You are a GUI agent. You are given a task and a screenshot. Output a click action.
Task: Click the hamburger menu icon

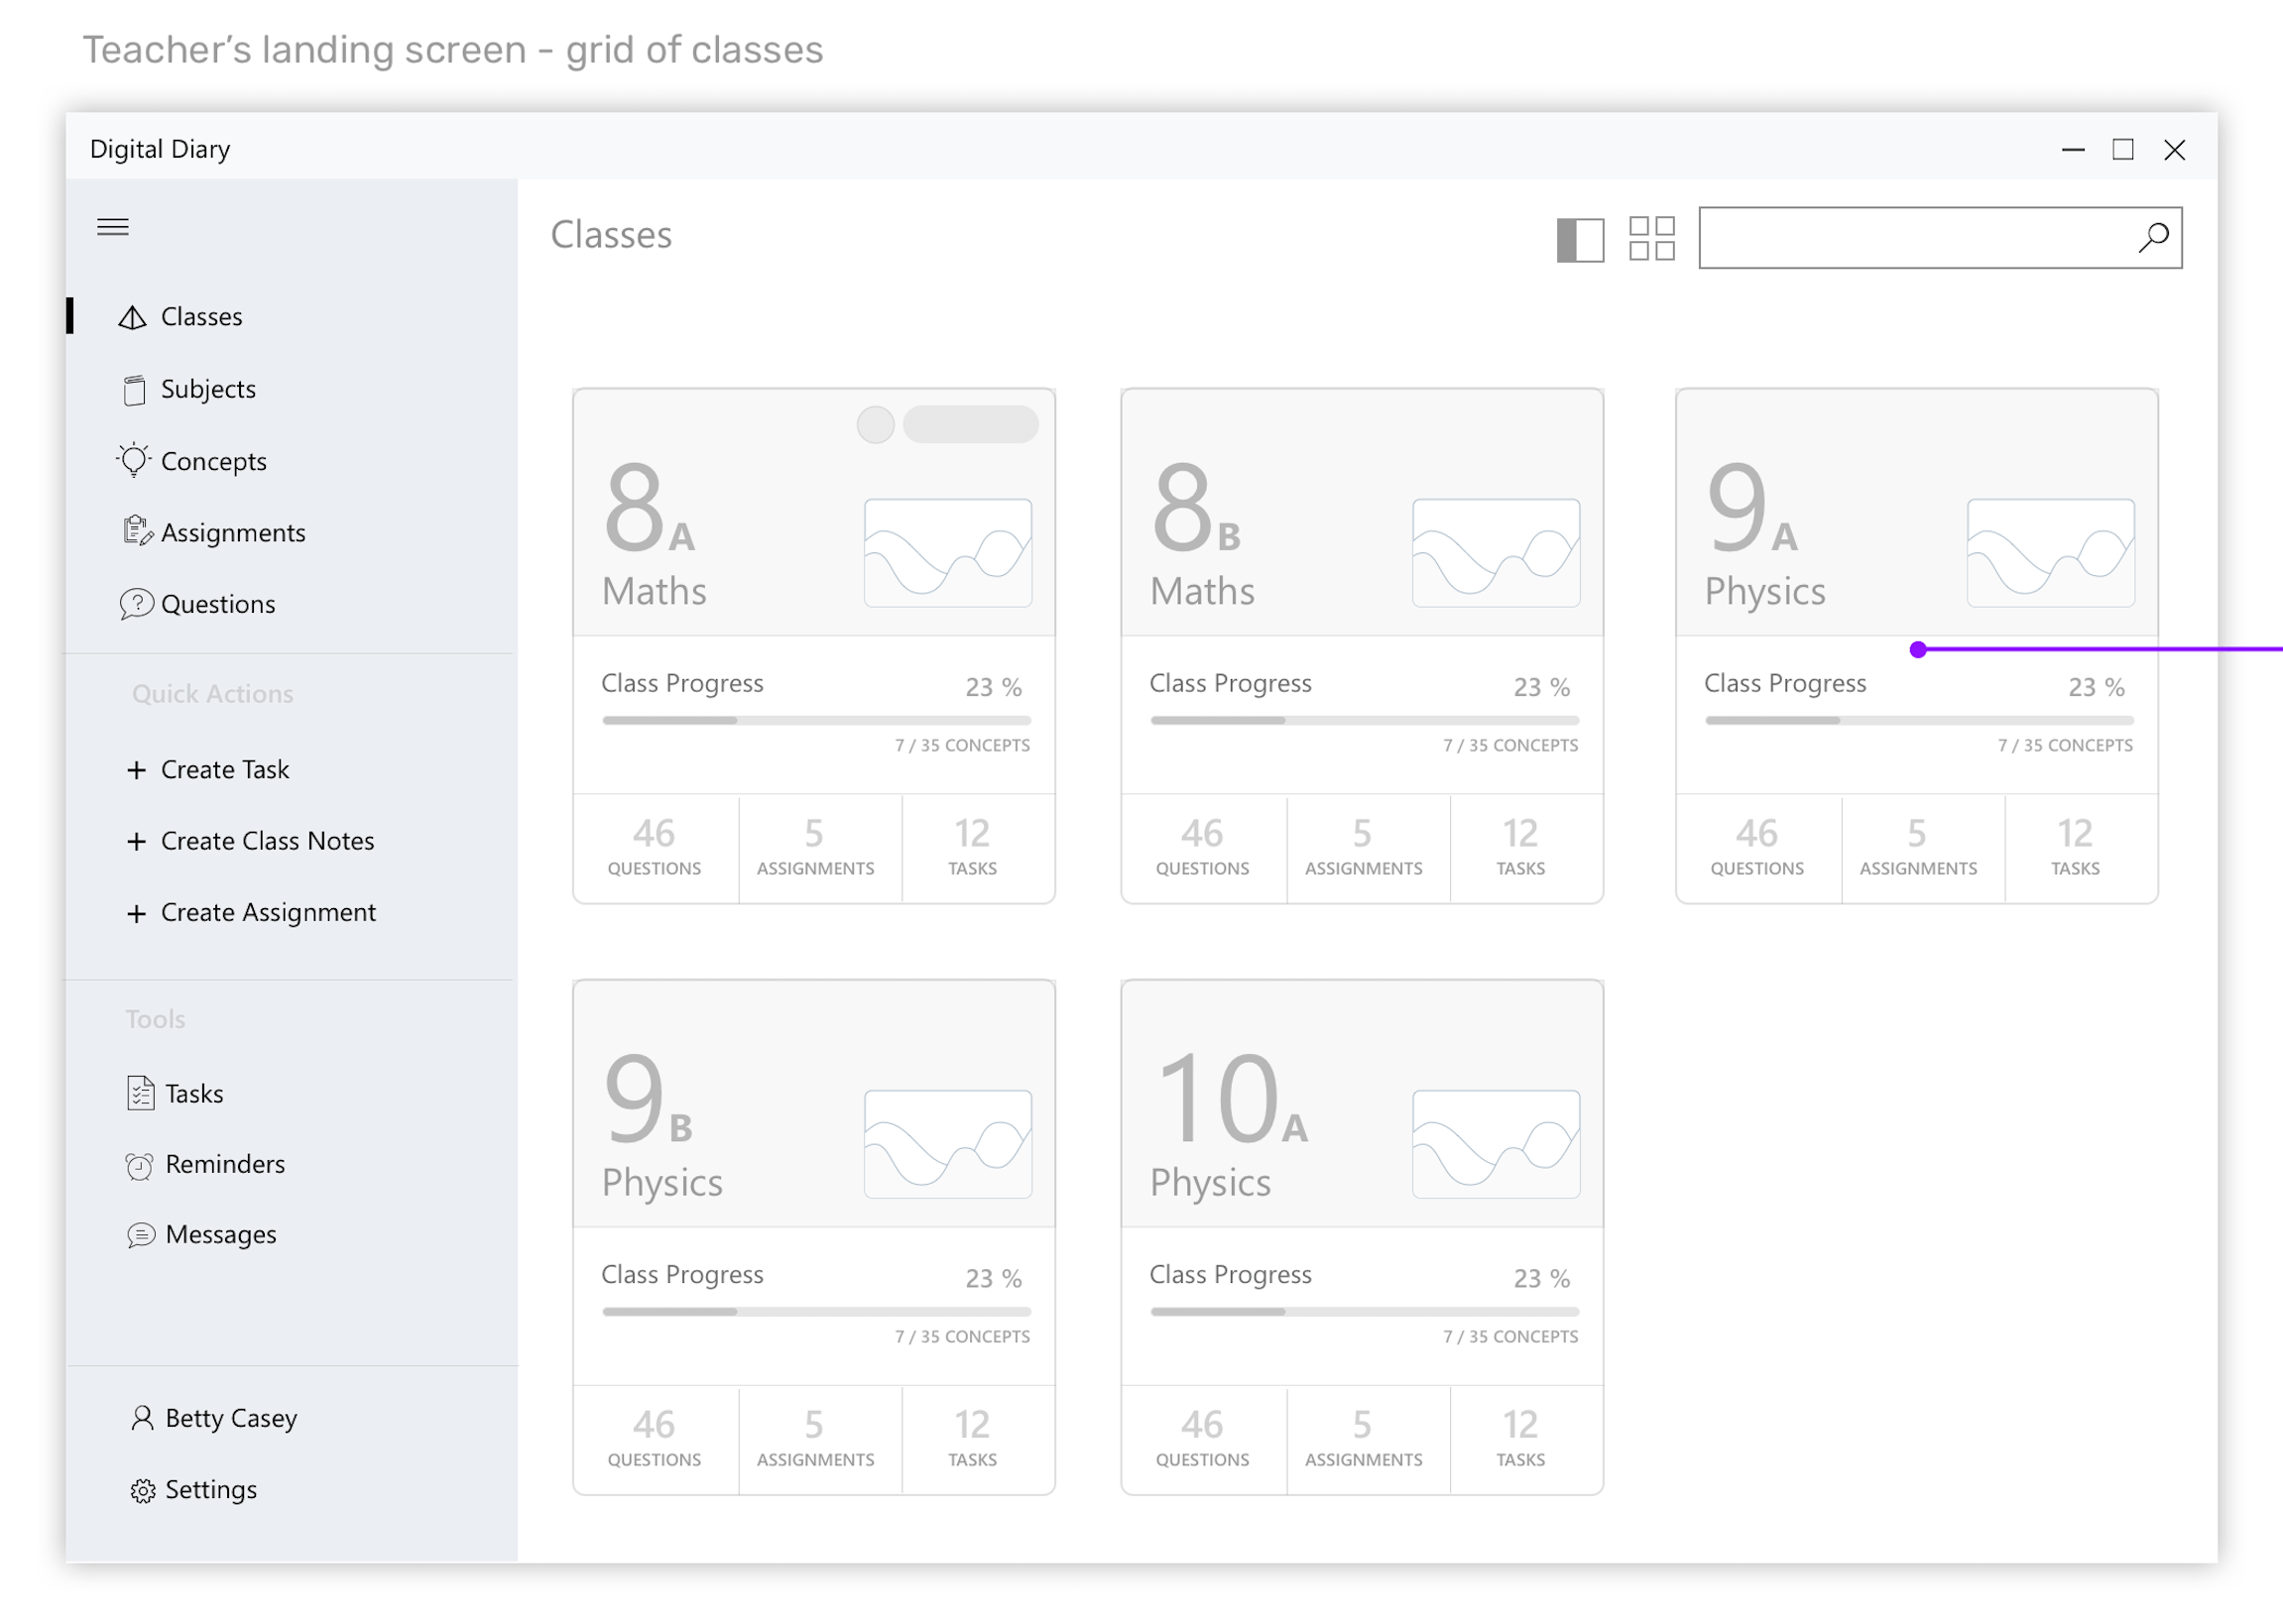tap(113, 227)
